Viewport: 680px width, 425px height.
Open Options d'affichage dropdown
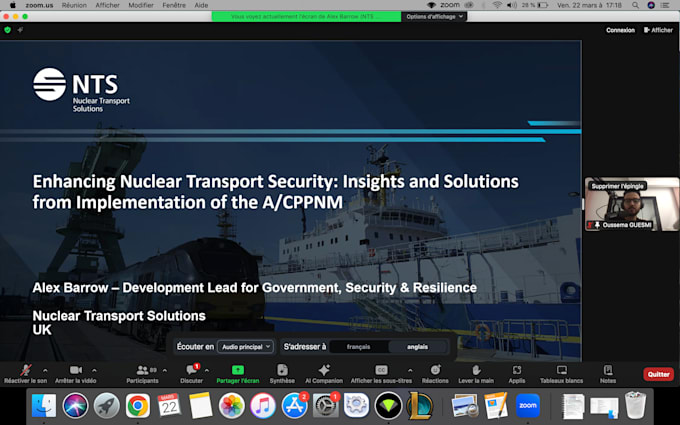tap(434, 16)
